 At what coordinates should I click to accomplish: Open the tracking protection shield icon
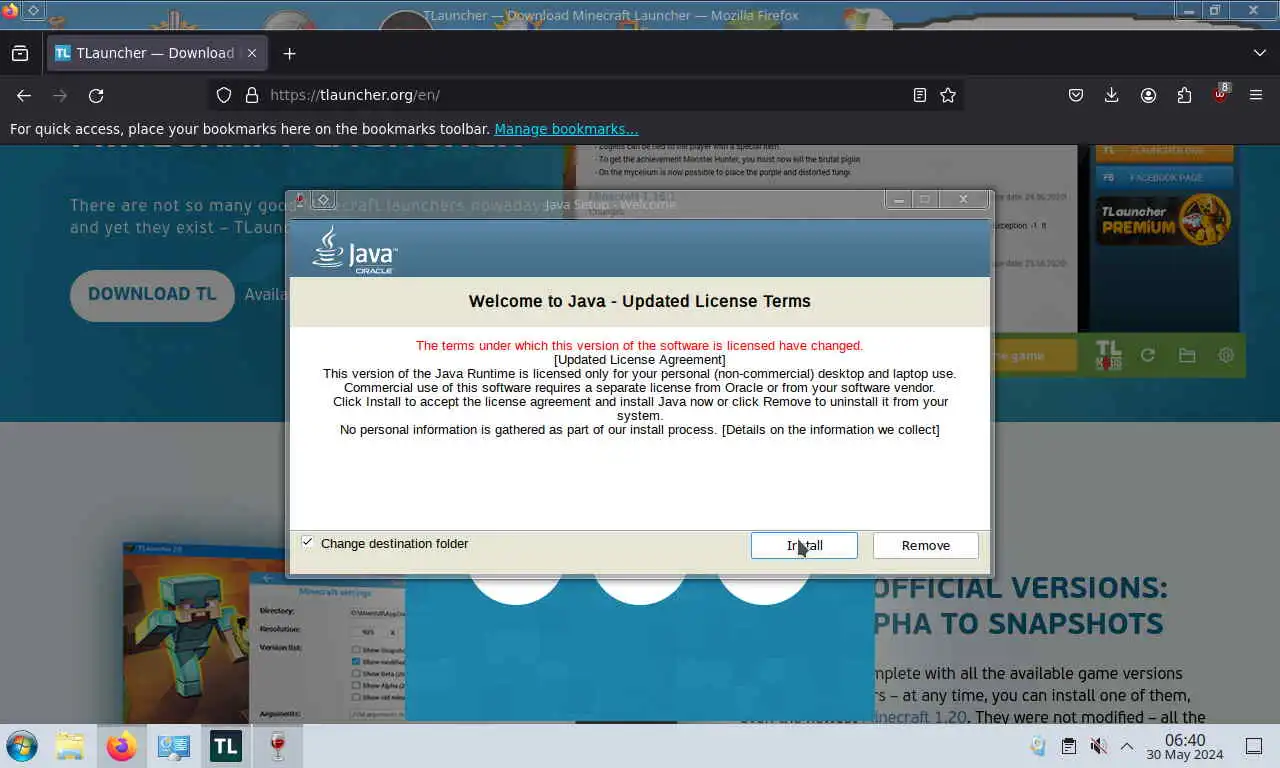tap(224, 95)
